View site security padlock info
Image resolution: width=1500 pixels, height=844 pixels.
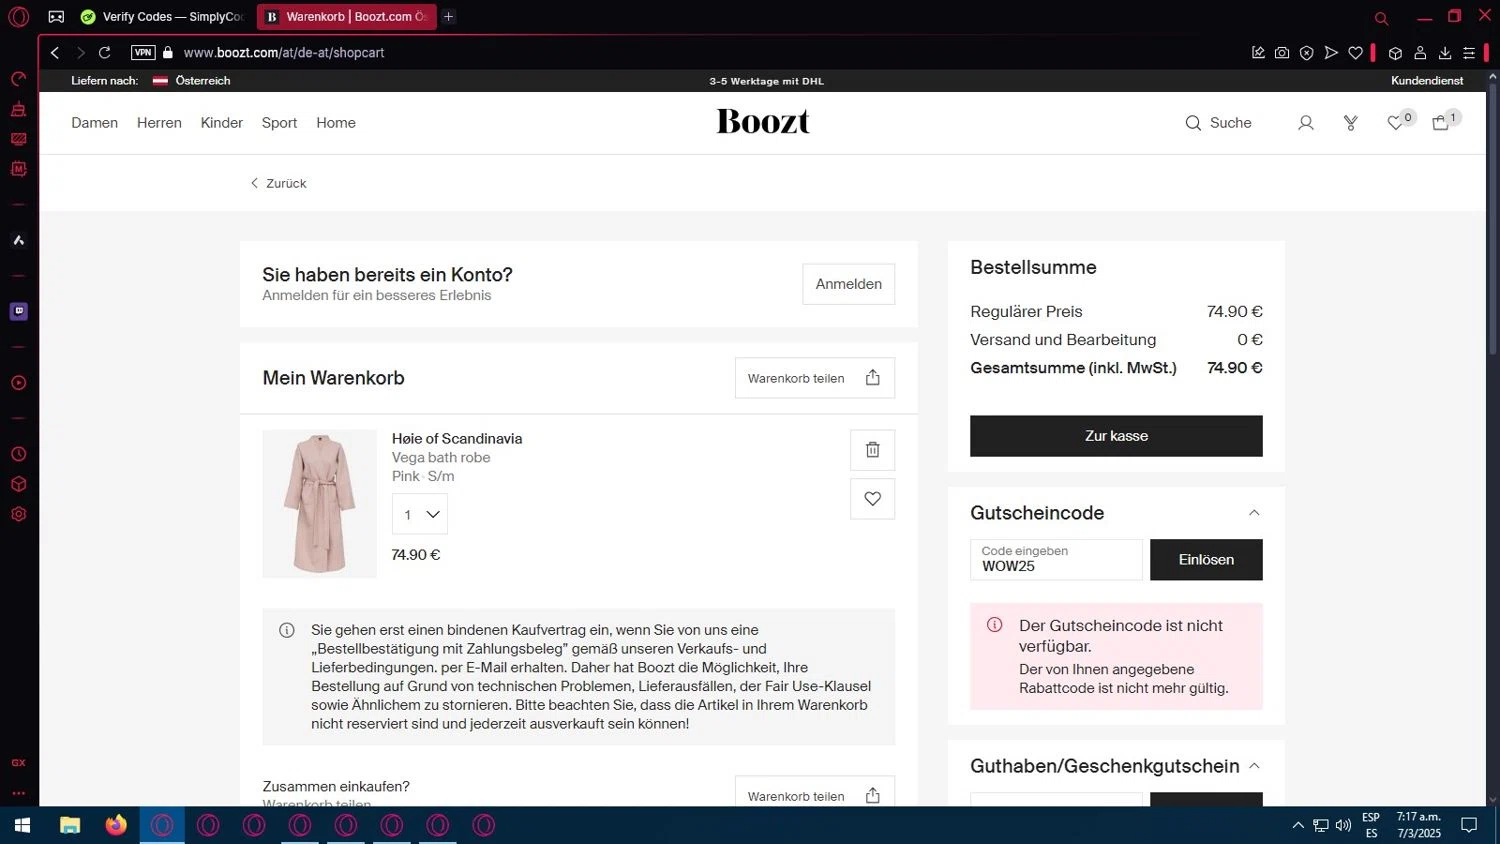pos(168,53)
